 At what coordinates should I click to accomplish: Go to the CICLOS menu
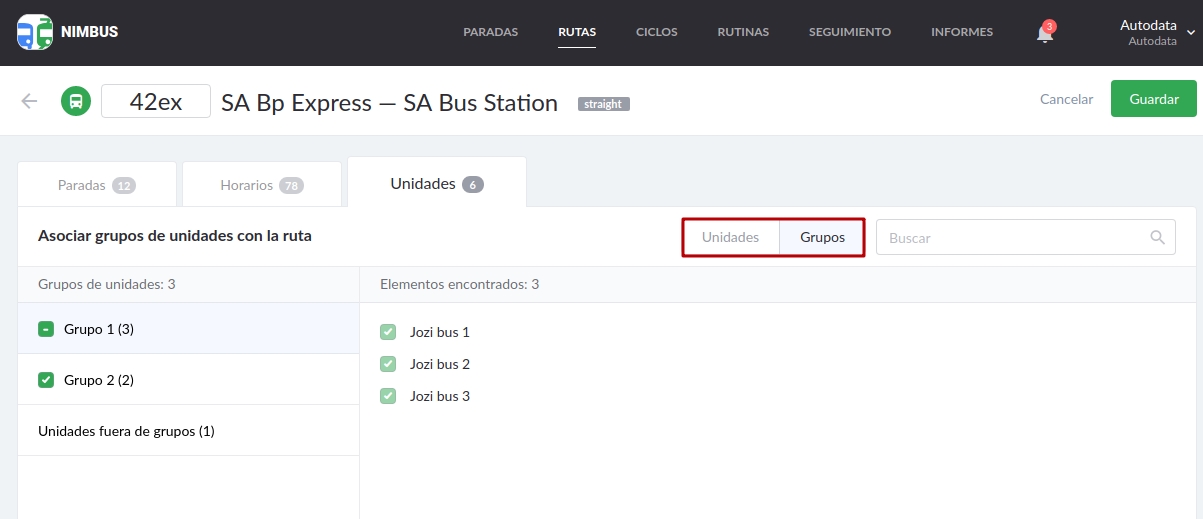(656, 32)
